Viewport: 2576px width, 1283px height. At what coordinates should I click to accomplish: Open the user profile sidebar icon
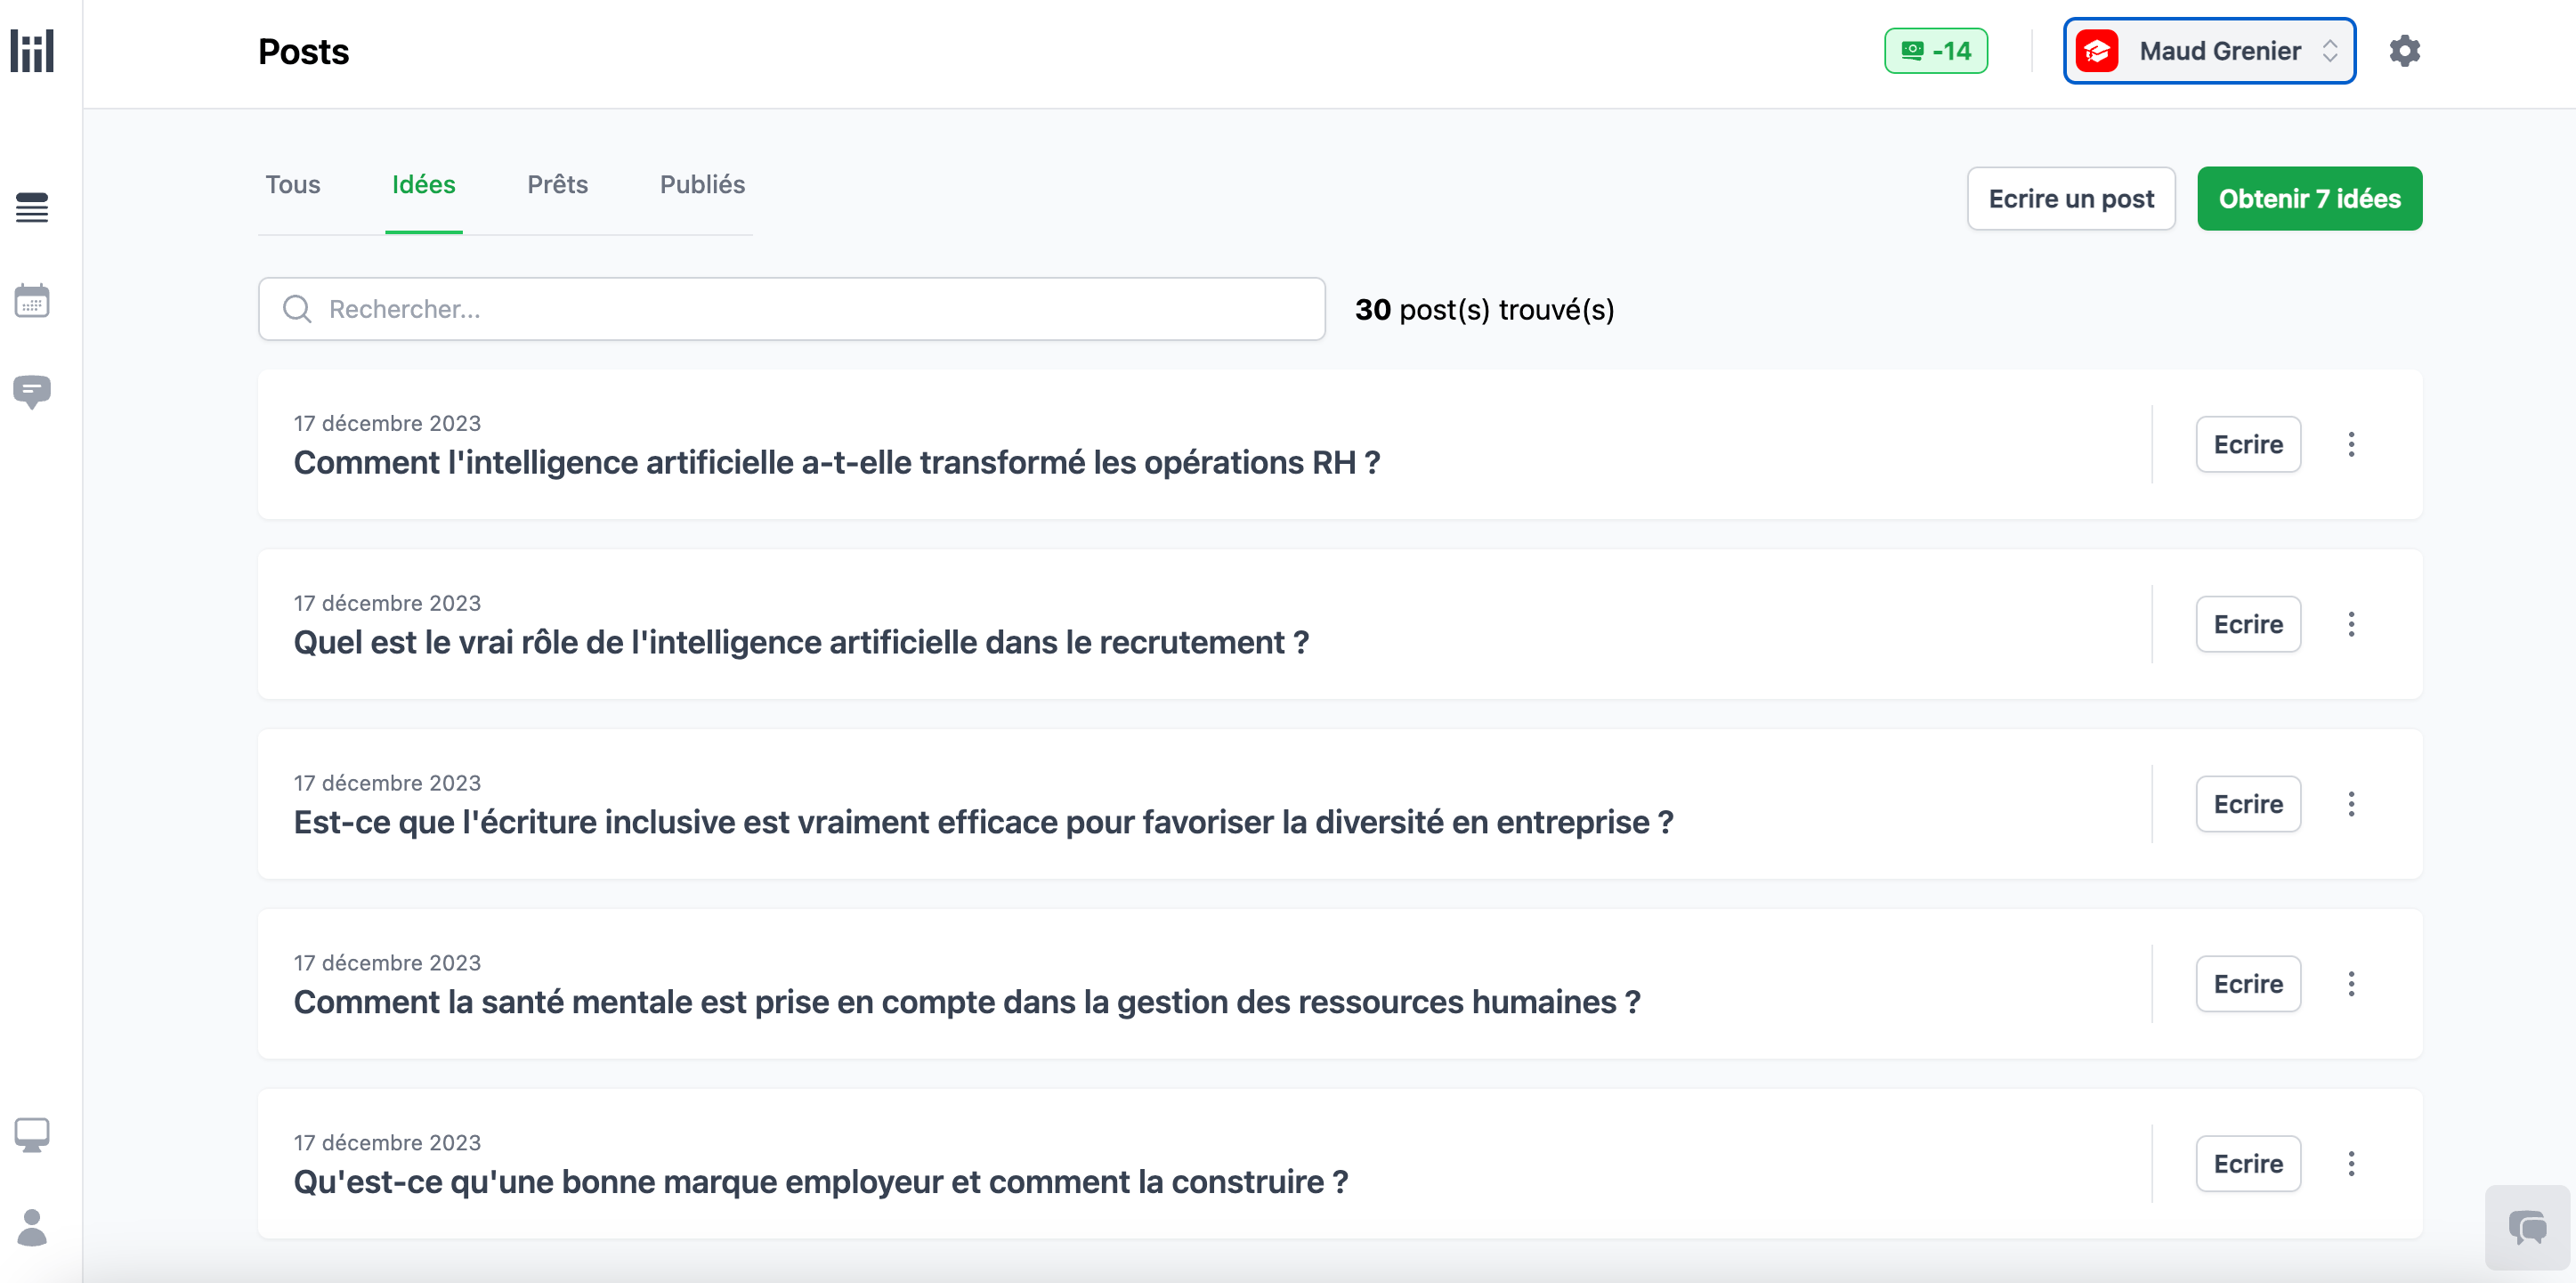pyautogui.click(x=32, y=1227)
